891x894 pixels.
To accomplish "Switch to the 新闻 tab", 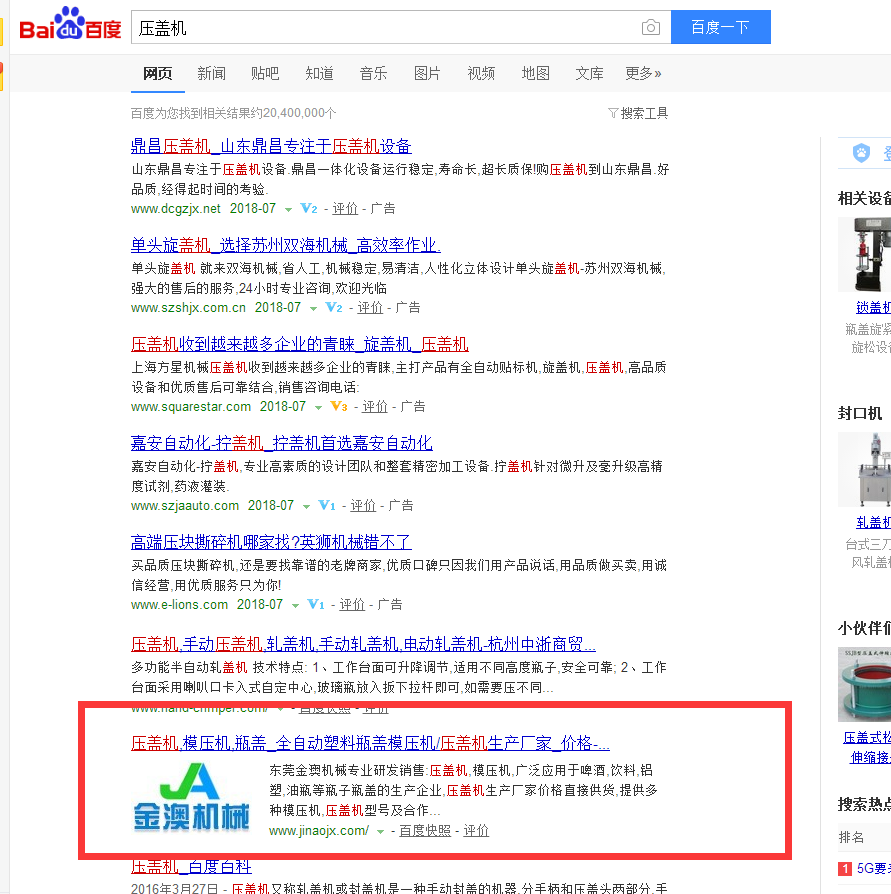I will pos(211,72).
